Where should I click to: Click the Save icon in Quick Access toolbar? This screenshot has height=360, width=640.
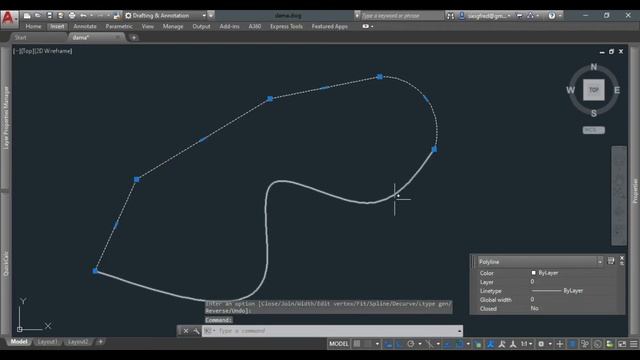pos(49,16)
